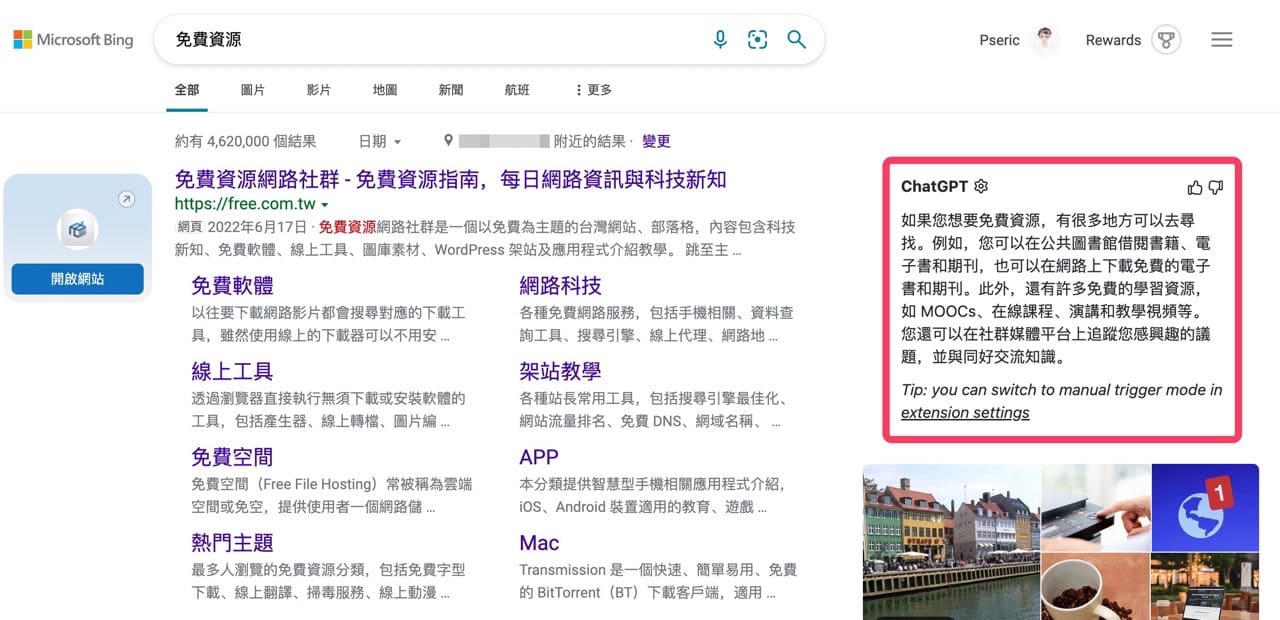
Task: Give thumbs down to ChatGPT answer
Action: [1216, 187]
